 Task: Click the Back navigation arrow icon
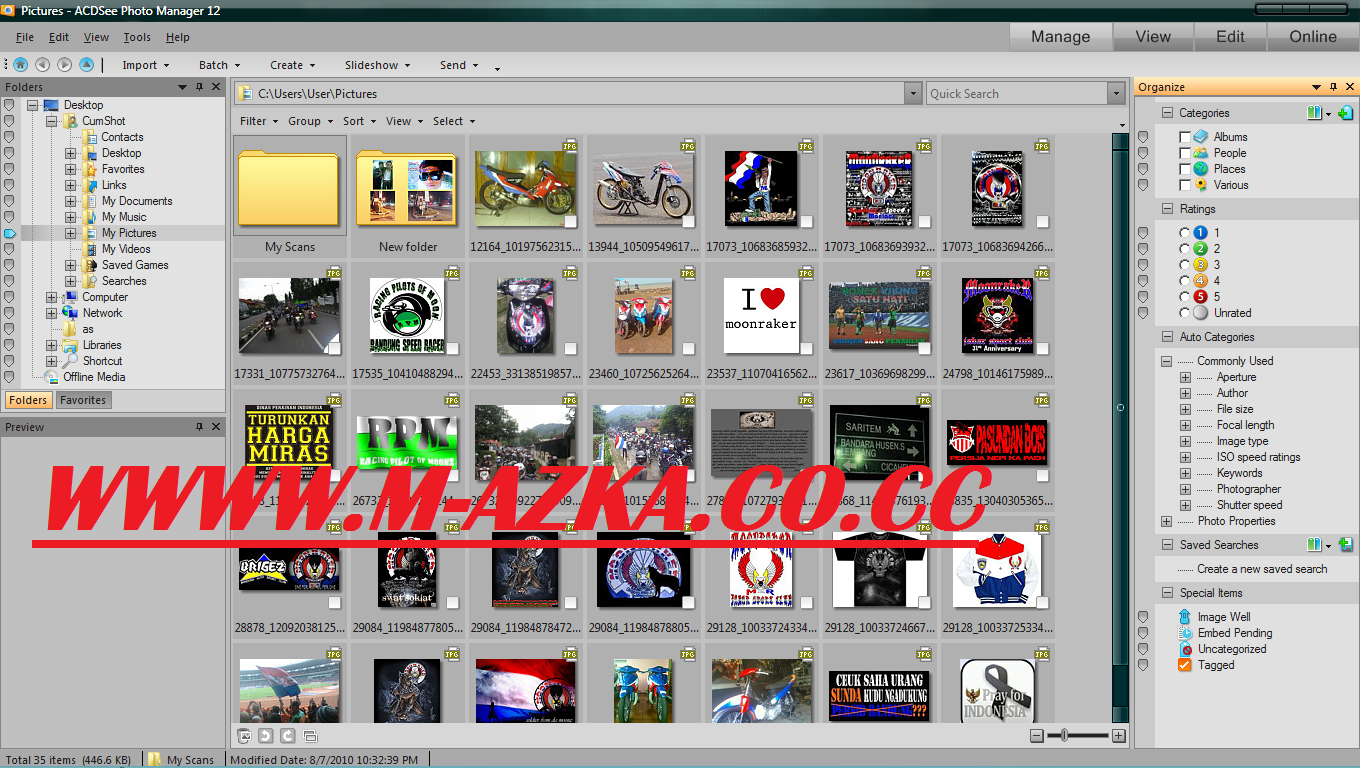42,64
